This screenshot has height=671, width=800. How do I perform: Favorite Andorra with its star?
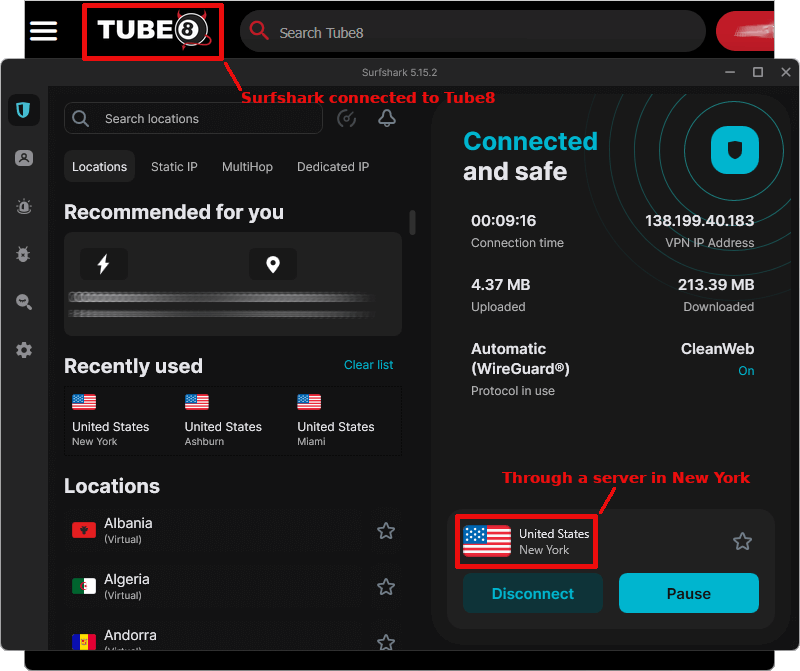click(386, 642)
